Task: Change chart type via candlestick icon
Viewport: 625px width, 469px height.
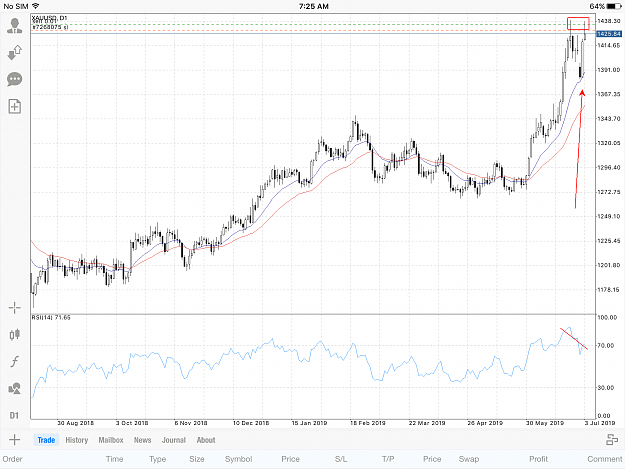Action: click(15, 335)
